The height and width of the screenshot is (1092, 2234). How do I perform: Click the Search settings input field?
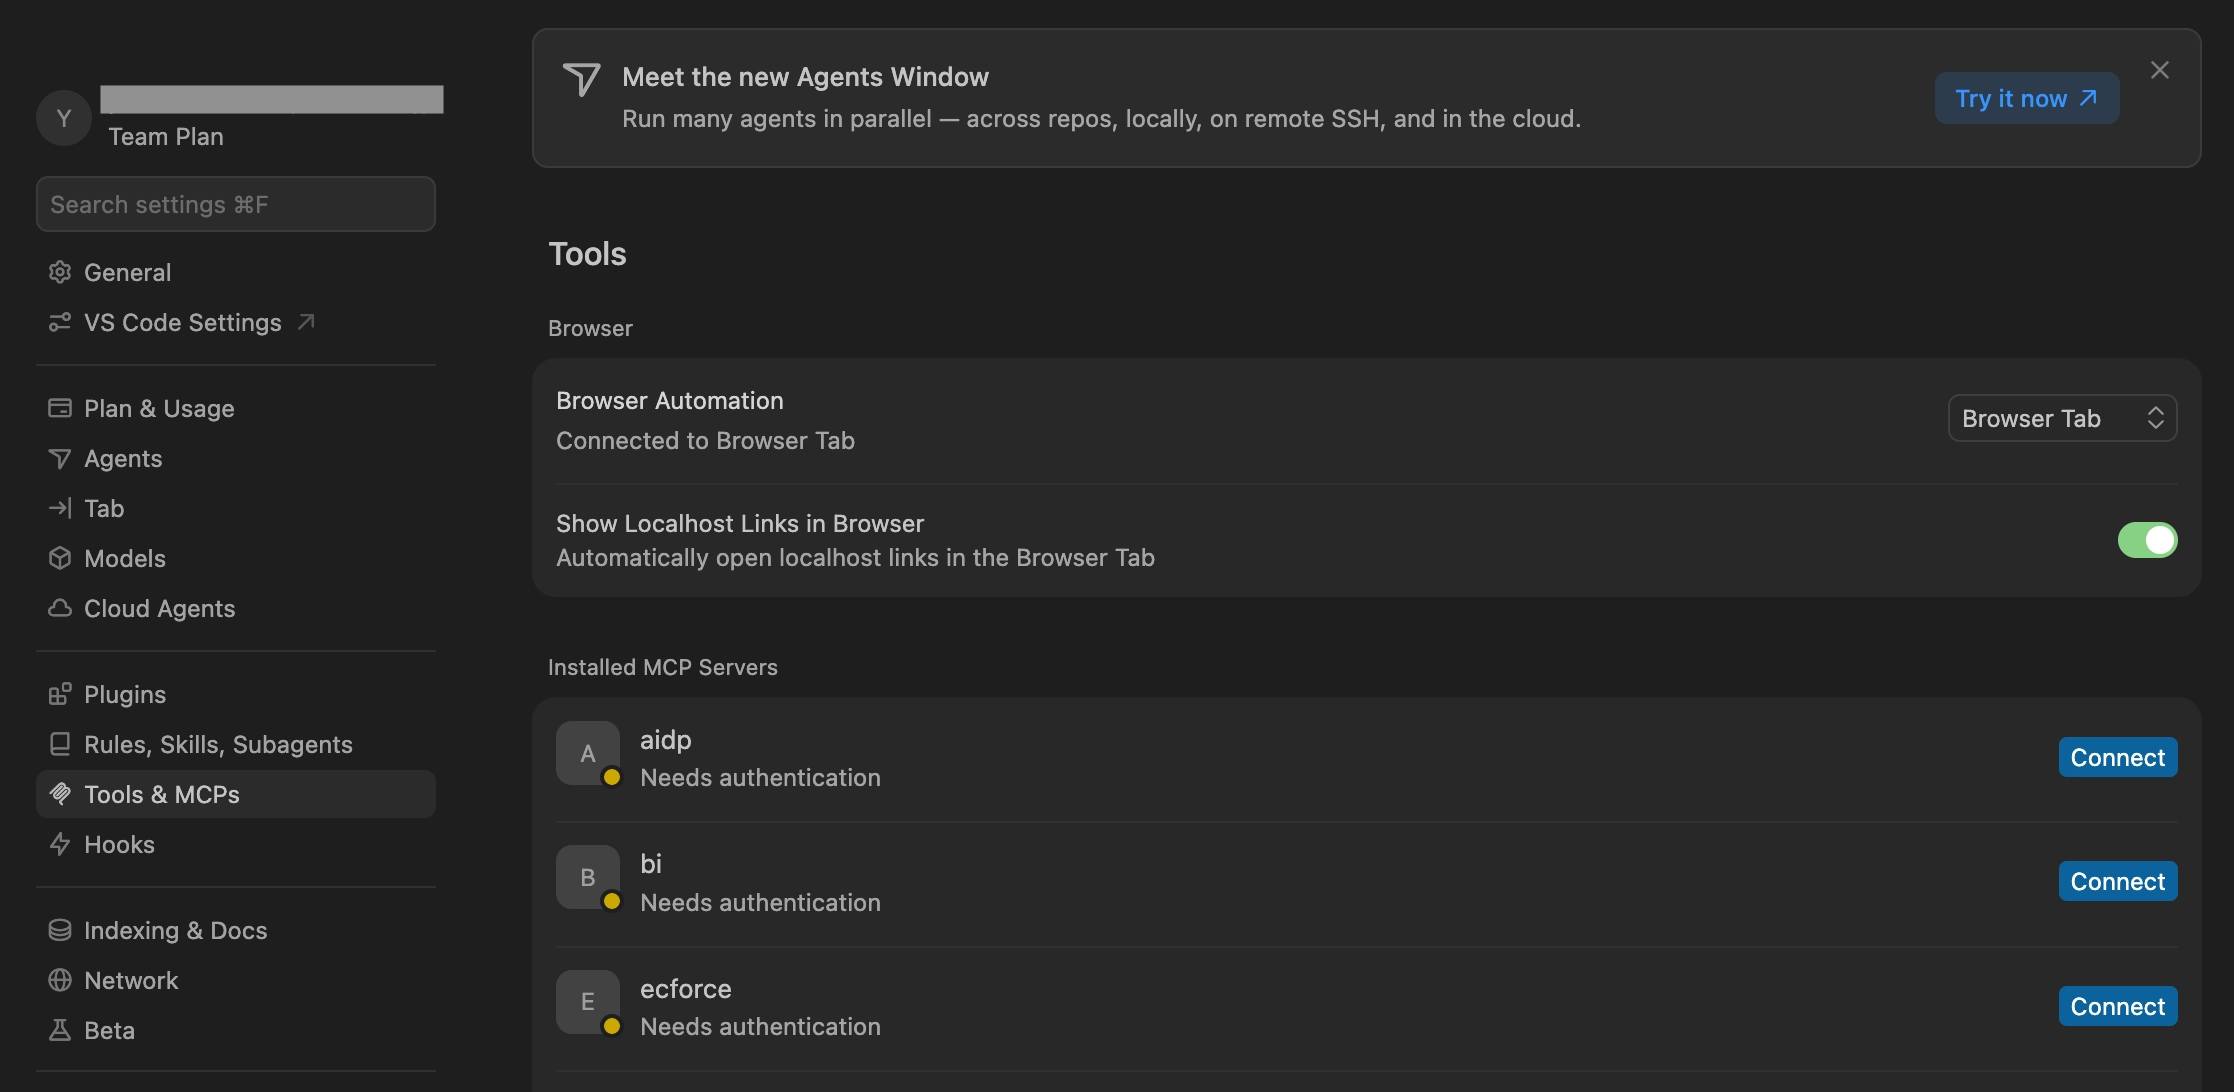236,204
